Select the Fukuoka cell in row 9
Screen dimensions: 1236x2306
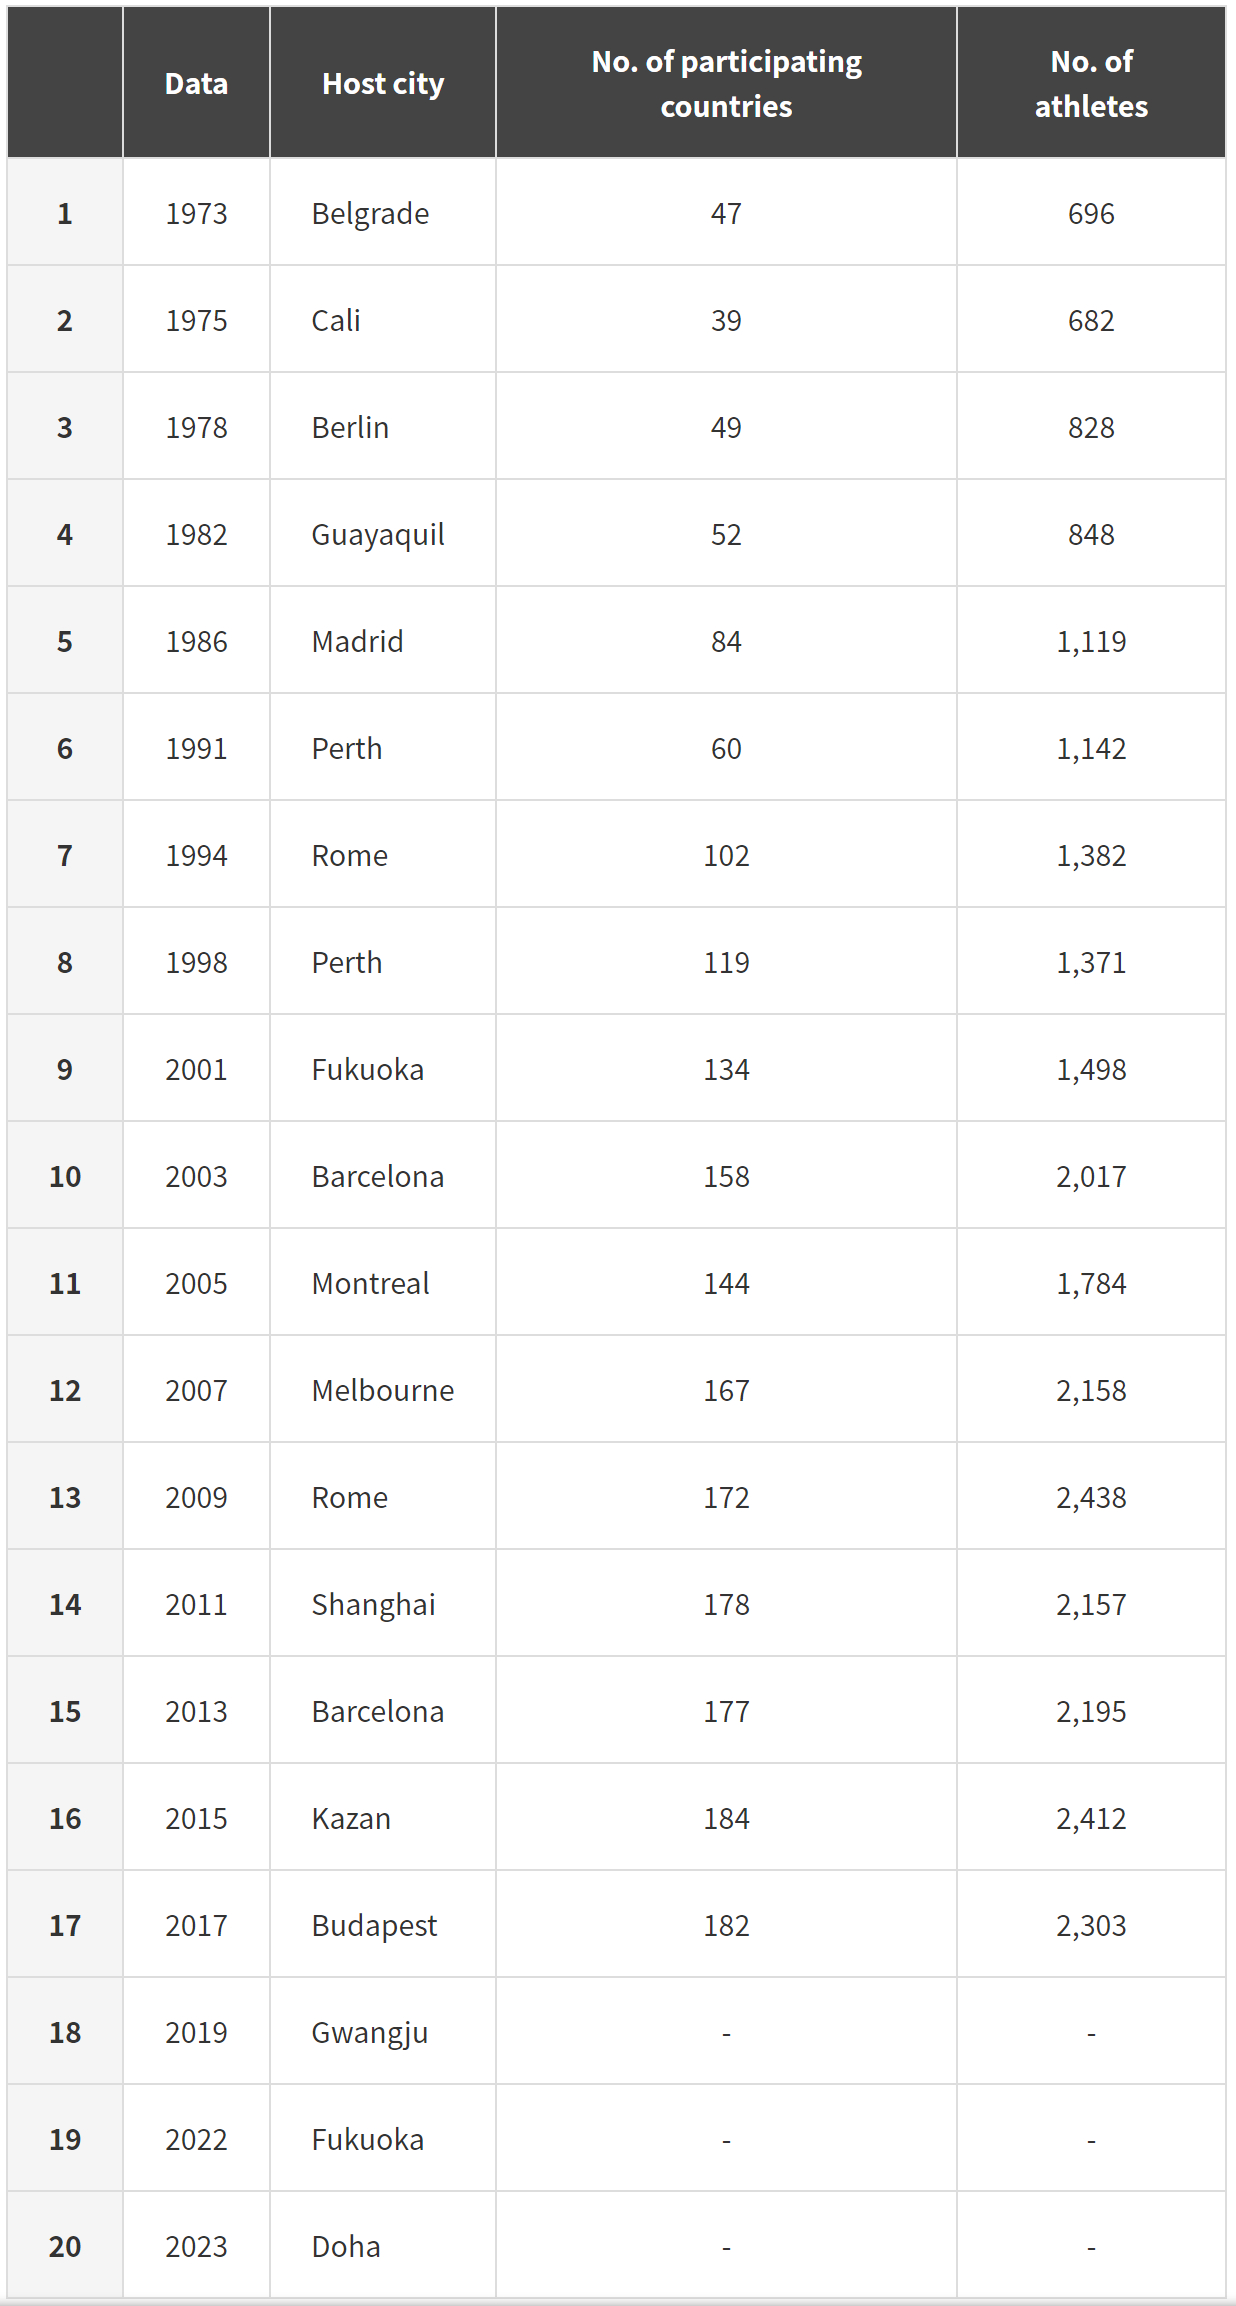(x=383, y=1069)
